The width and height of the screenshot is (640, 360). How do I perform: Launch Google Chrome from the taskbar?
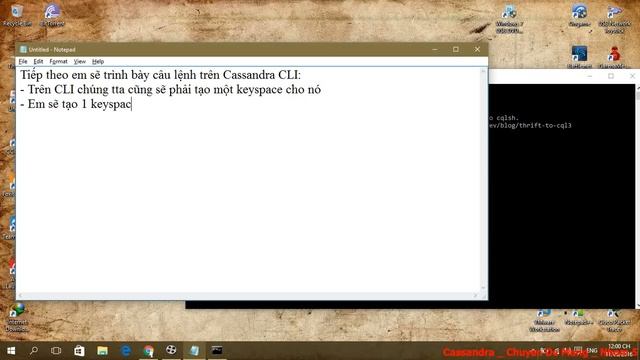tap(148, 351)
